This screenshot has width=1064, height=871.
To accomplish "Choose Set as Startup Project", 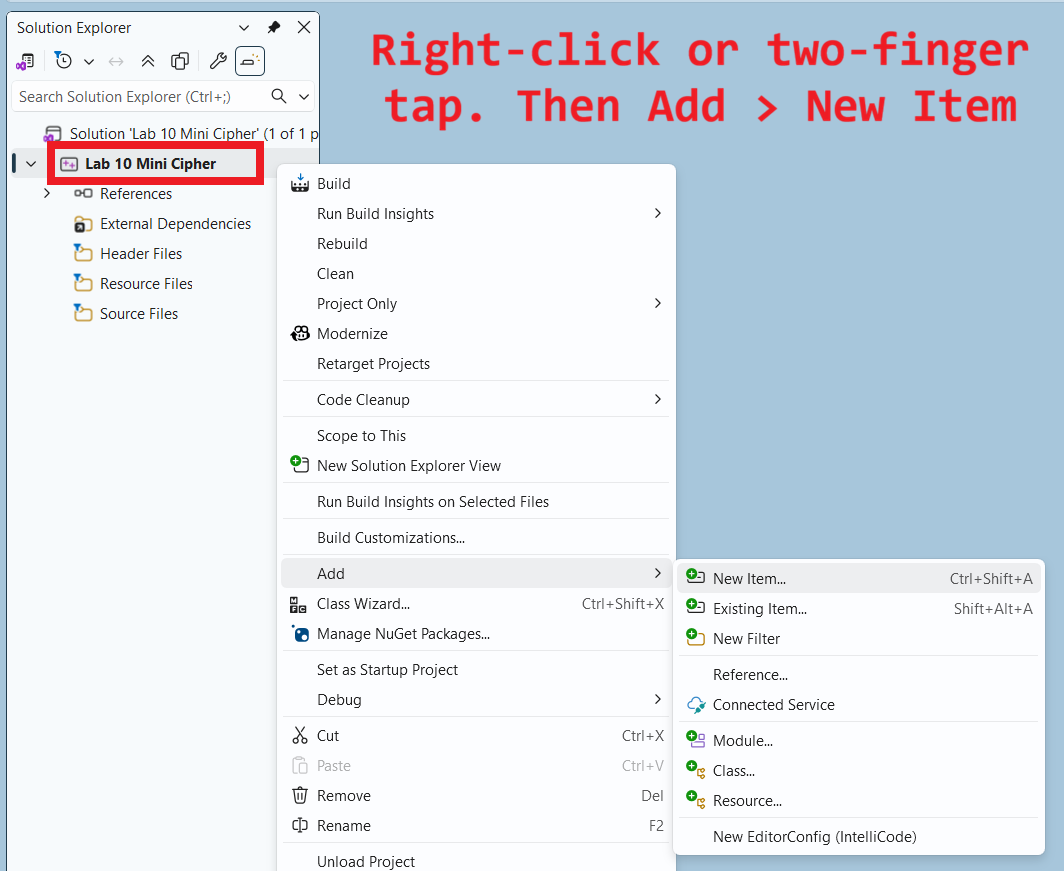I will point(387,670).
